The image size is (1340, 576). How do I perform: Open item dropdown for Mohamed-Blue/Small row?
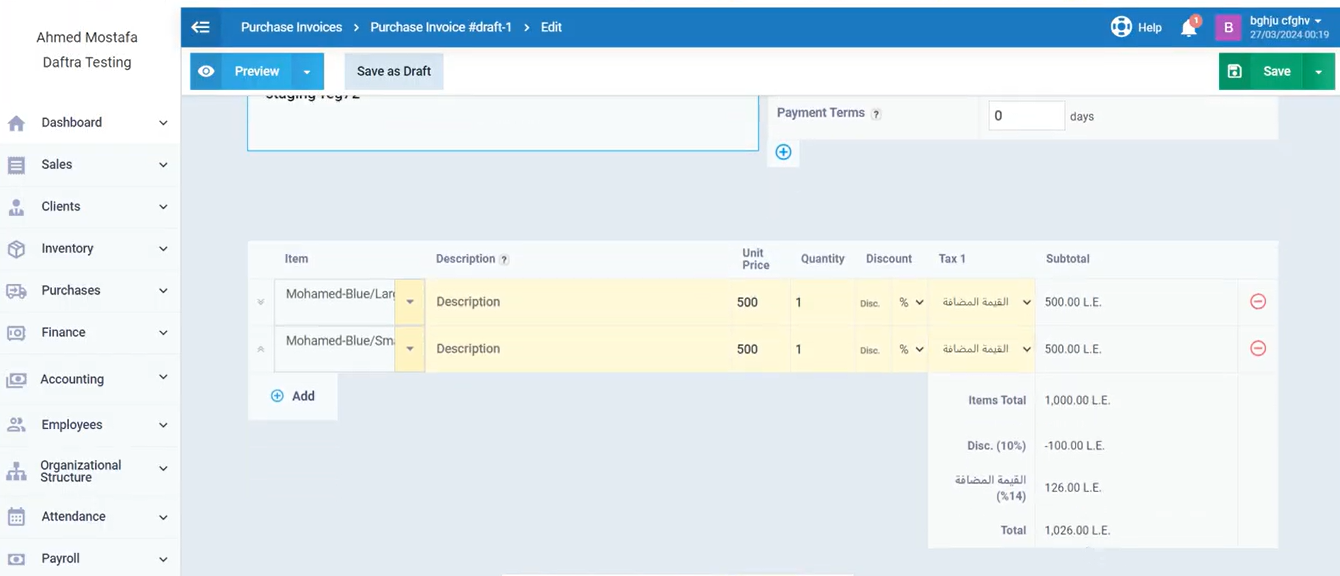click(x=410, y=349)
